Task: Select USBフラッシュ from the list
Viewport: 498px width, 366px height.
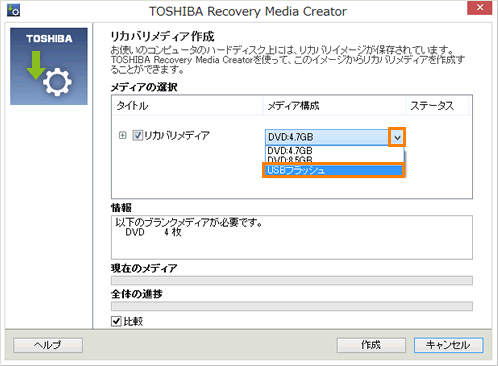Action: click(x=333, y=170)
